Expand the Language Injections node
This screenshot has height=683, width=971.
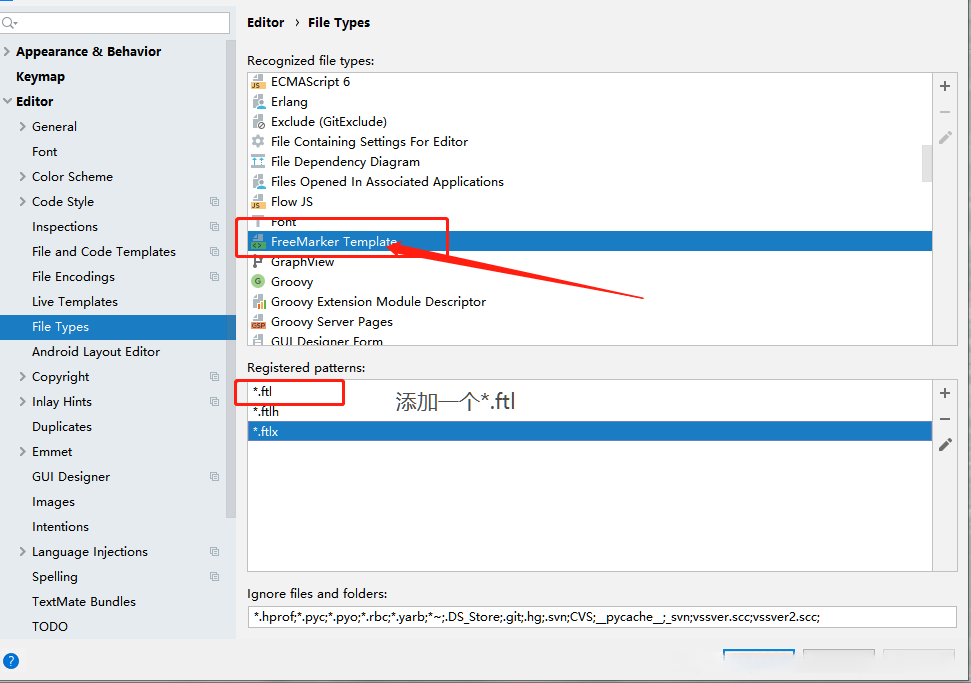pyautogui.click(x=23, y=552)
